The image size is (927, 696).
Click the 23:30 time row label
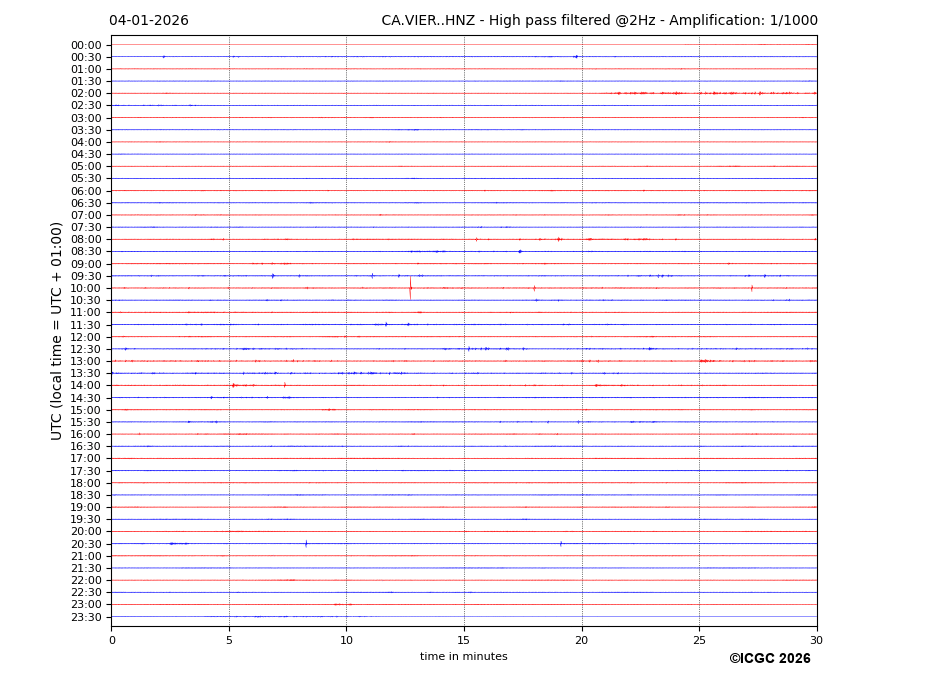point(85,617)
